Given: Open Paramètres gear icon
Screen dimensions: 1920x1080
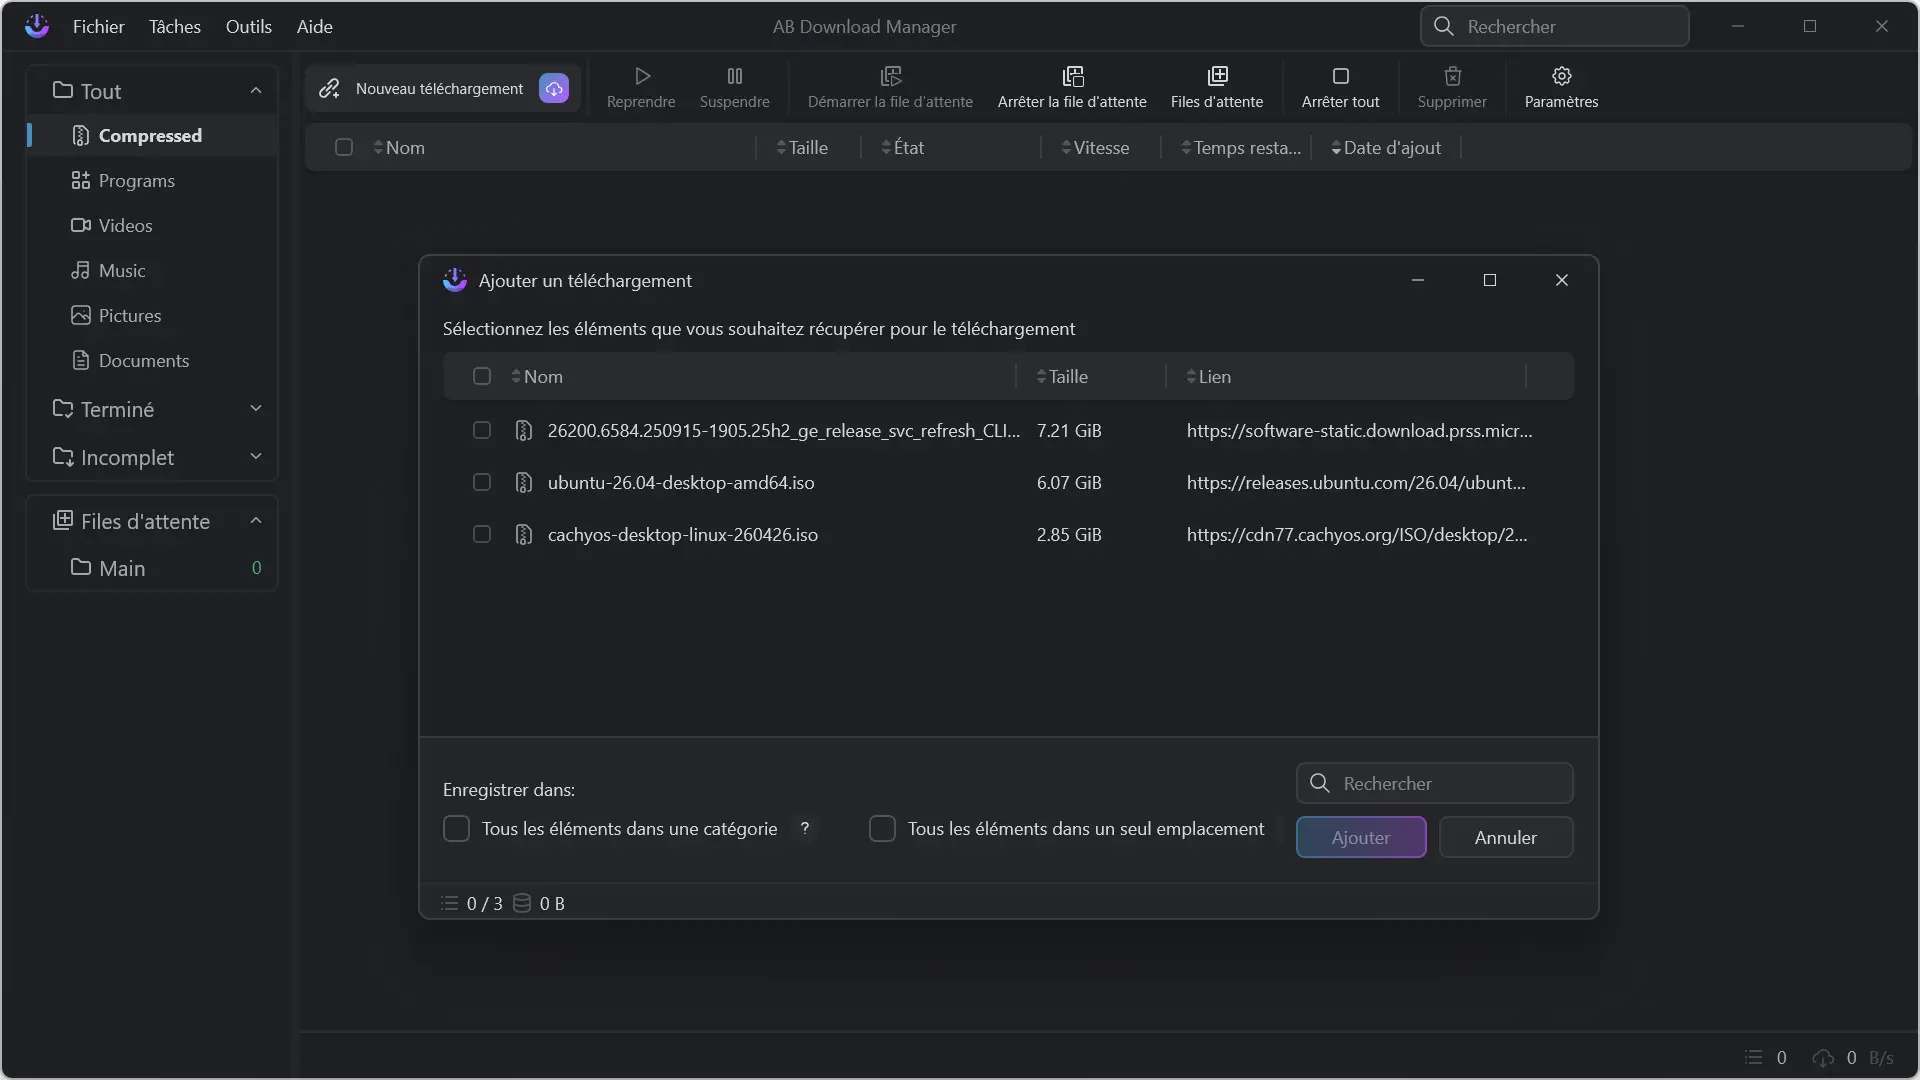Looking at the screenshot, I should click(x=1562, y=76).
